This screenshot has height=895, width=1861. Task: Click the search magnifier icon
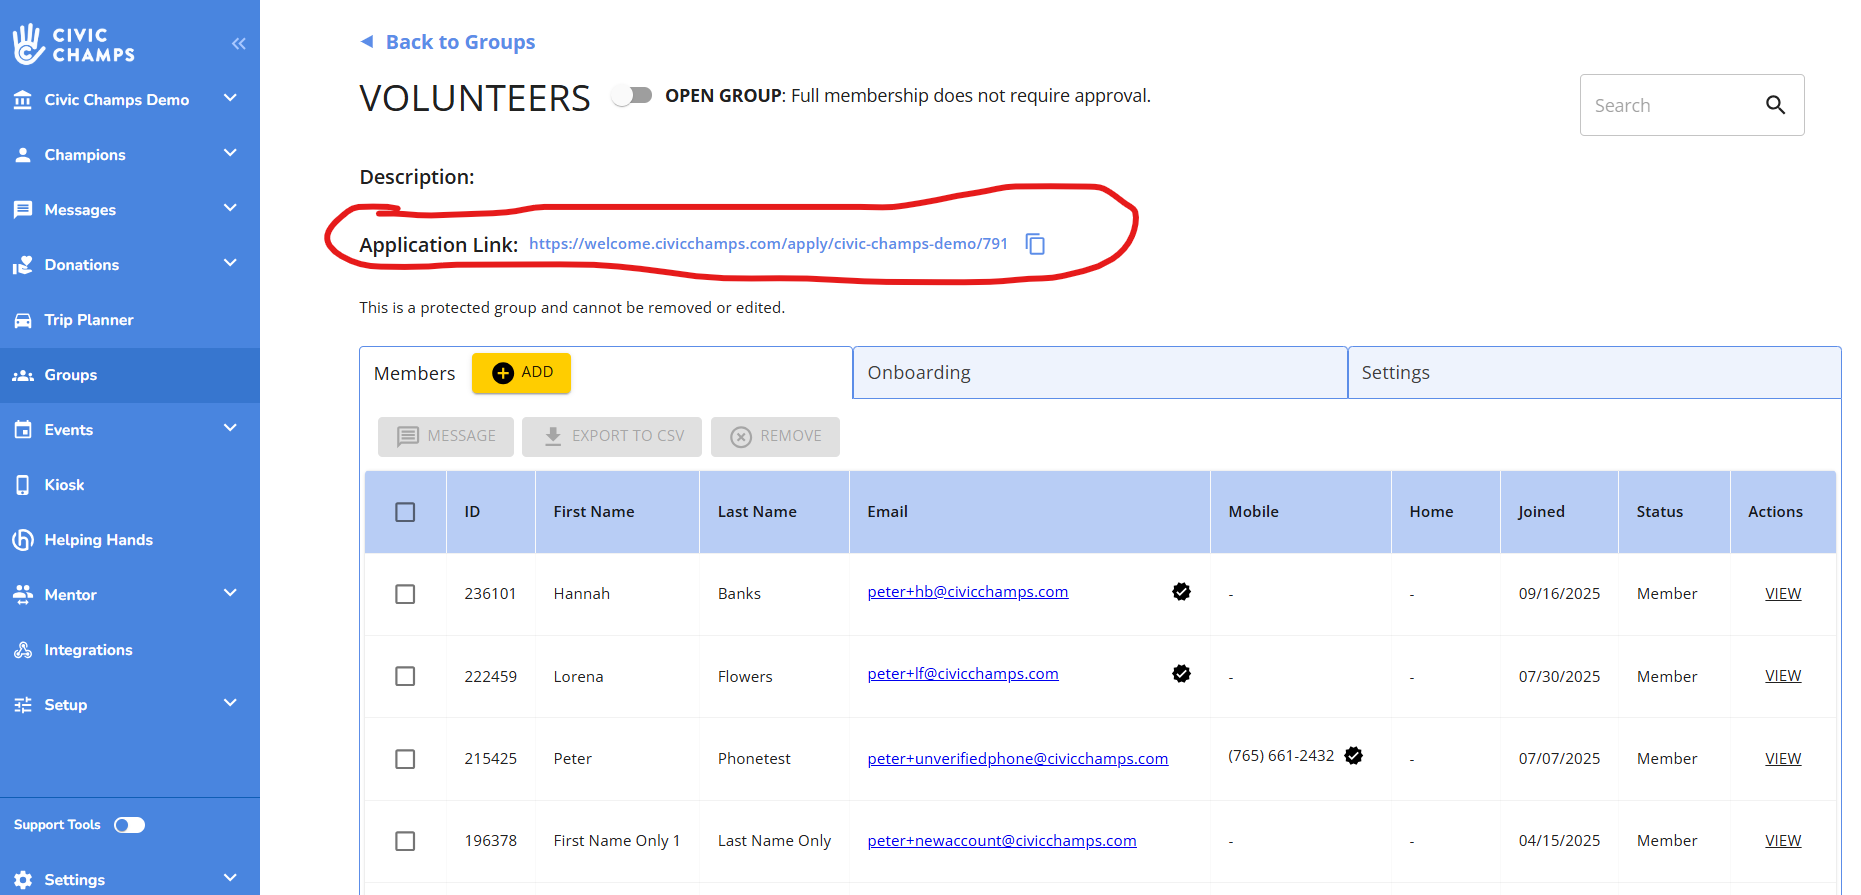(x=1775, y=105)
